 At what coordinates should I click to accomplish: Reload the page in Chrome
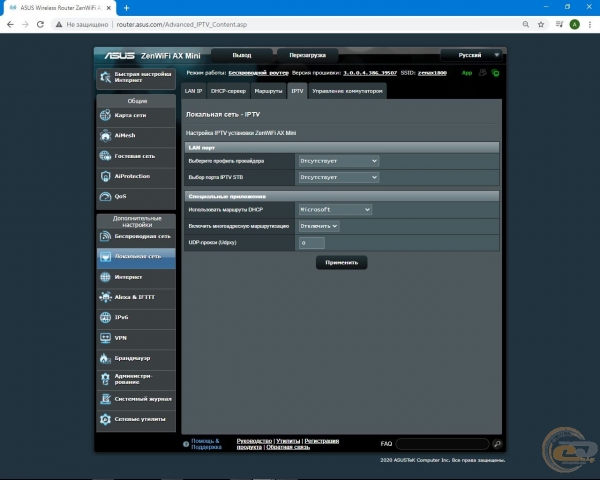click(x=40, y=24)
